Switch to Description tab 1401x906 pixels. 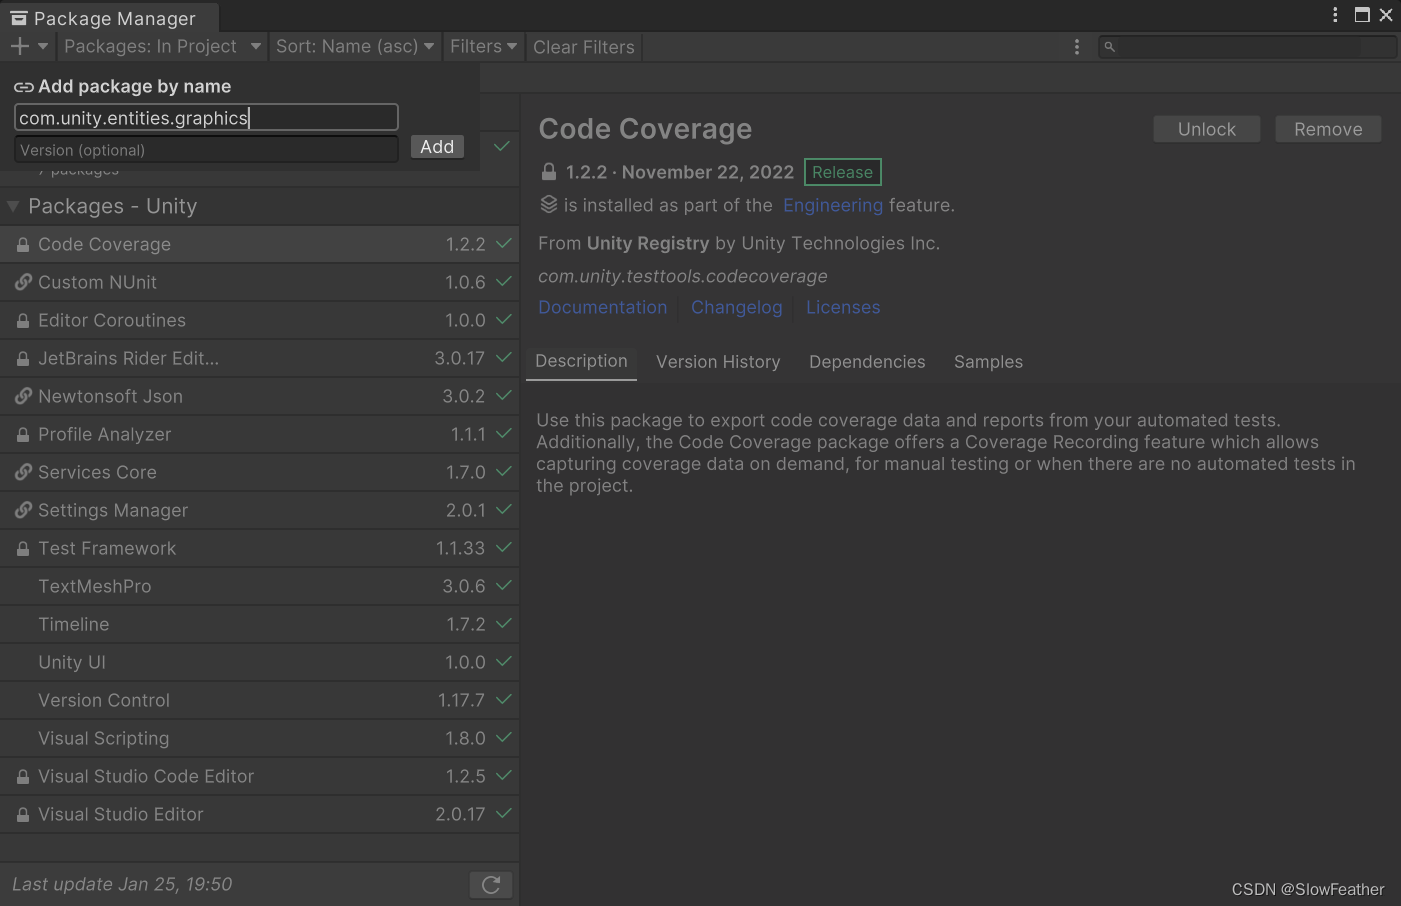582,361
